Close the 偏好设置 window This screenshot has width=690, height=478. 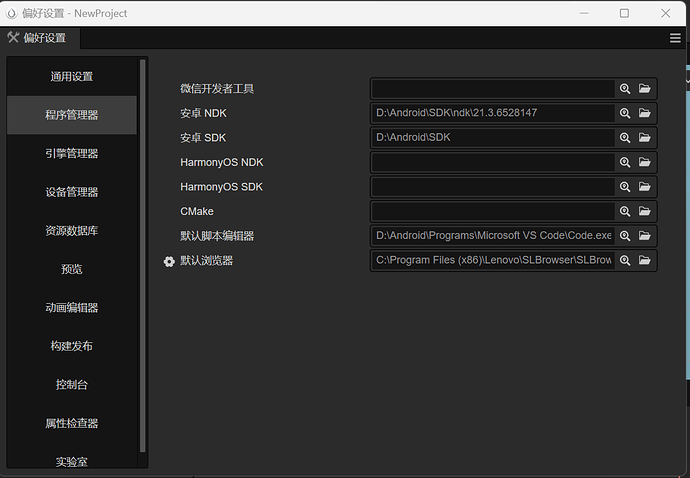pos(665,13)
